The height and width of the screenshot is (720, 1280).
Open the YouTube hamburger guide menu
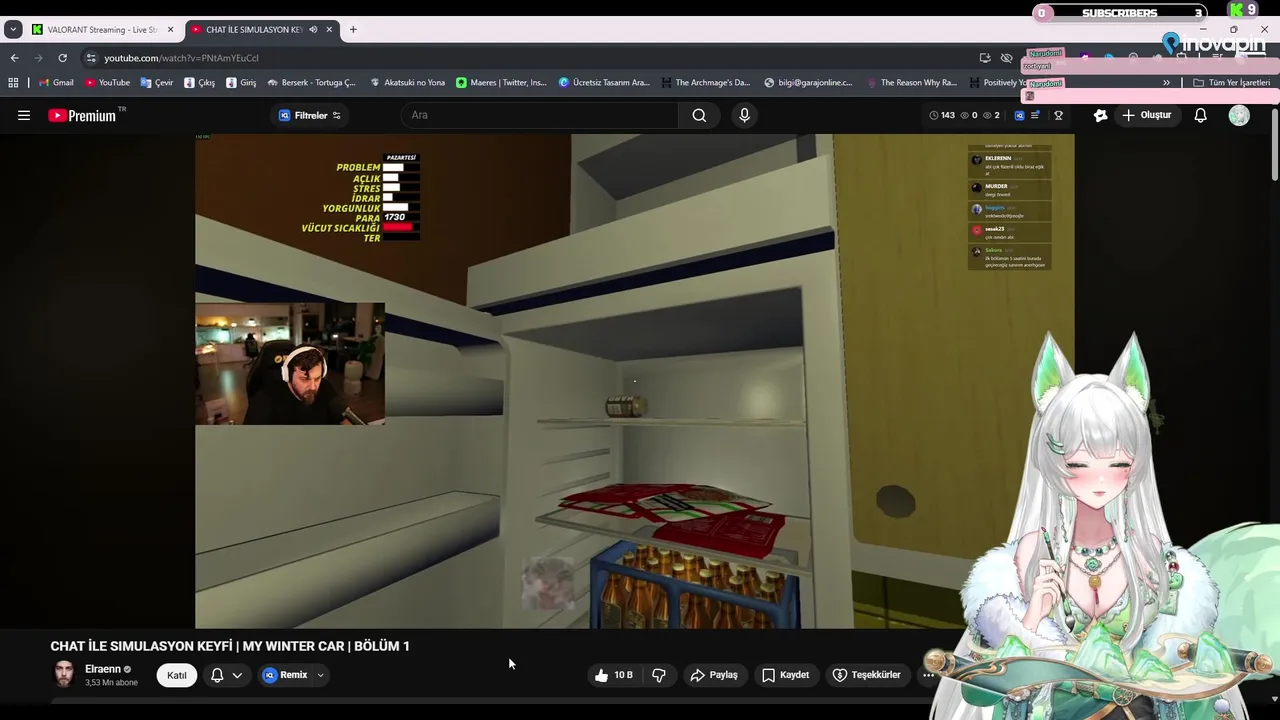point(24,115)
